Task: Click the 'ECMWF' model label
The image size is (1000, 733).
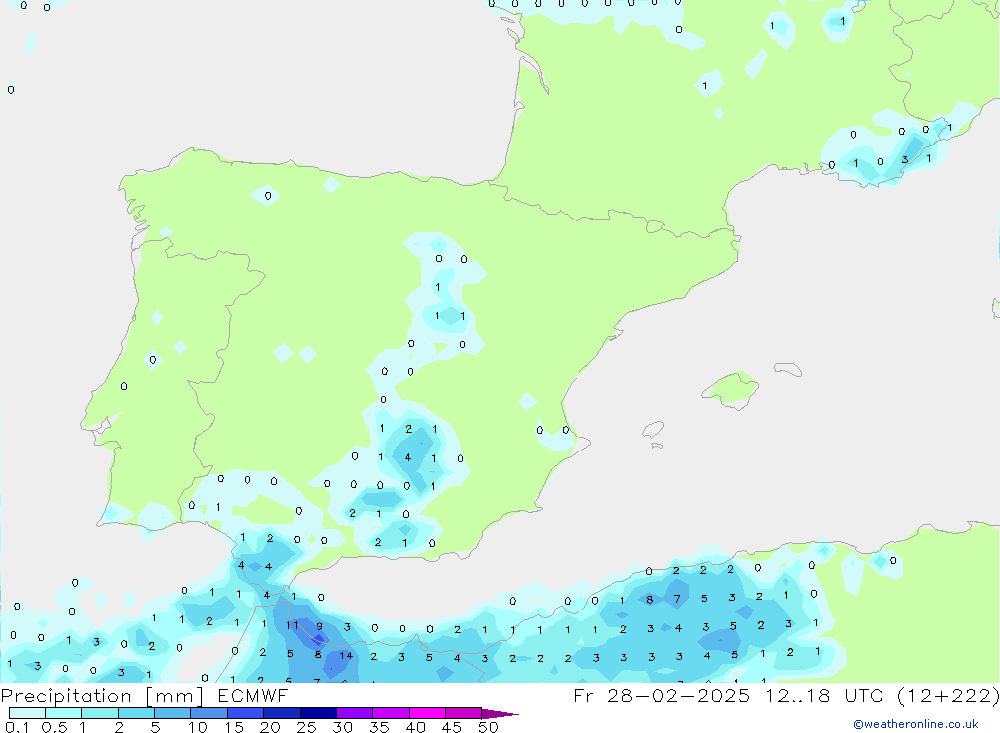Action: pyautogui.click(x=253, y=696)
